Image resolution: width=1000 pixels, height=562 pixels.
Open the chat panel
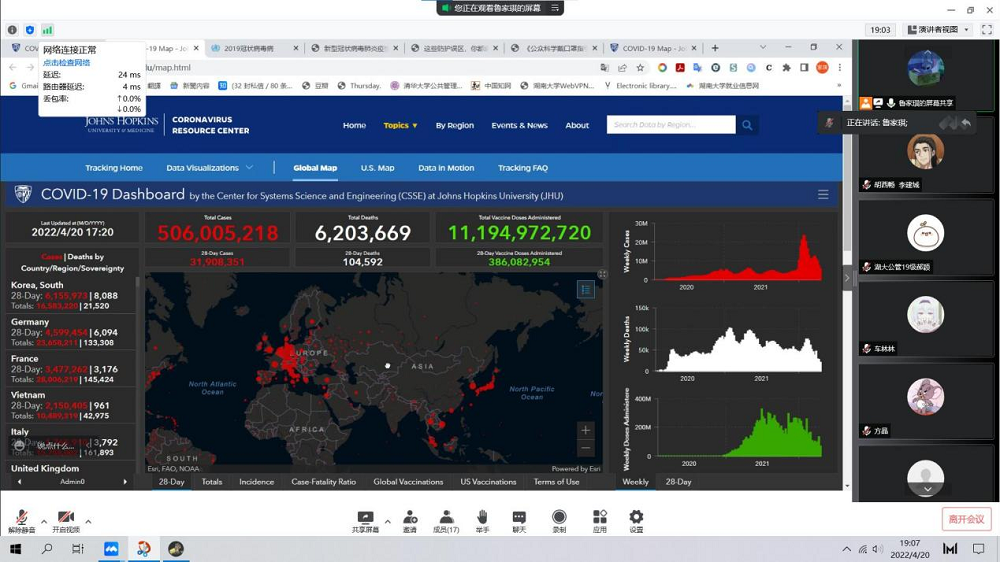coord(519,519)
